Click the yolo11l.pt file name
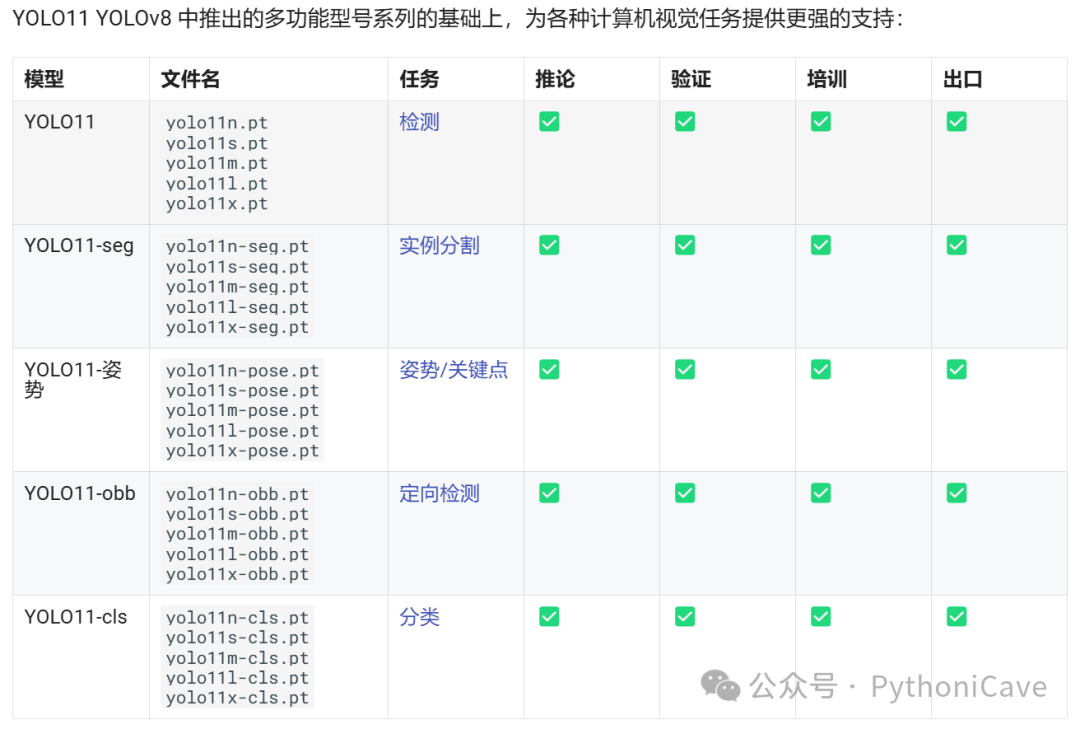Viewport: 1080px width, 729px height. [x=216, y=184]
